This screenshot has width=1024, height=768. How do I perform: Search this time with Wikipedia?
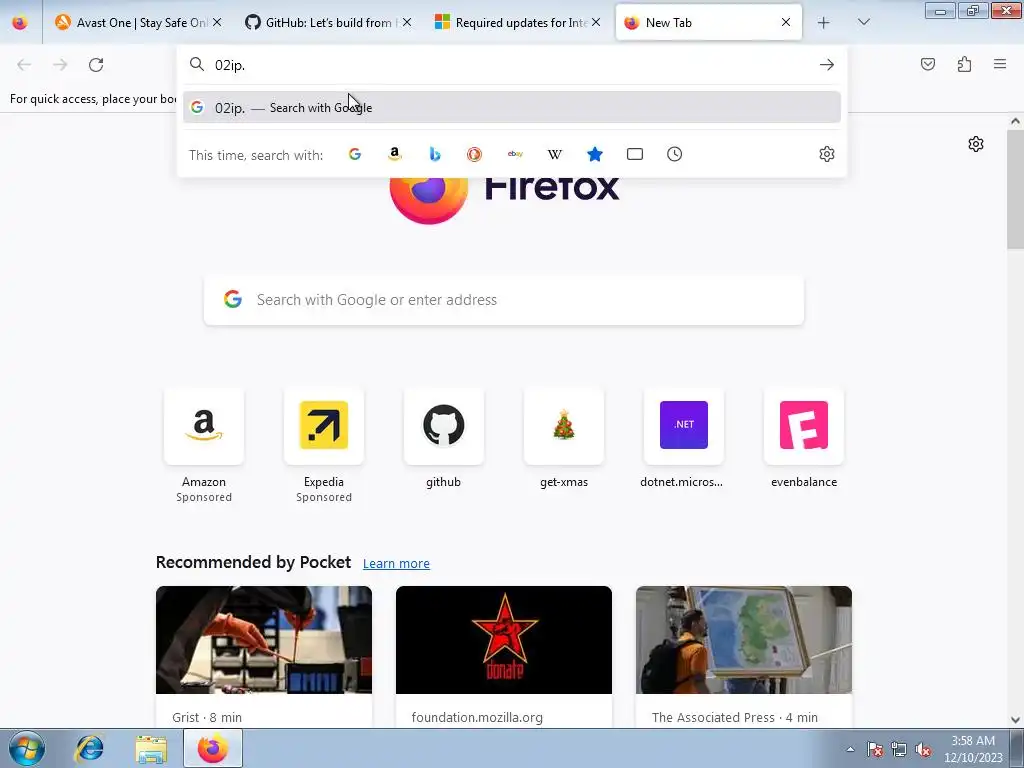(x=554, y=154)
